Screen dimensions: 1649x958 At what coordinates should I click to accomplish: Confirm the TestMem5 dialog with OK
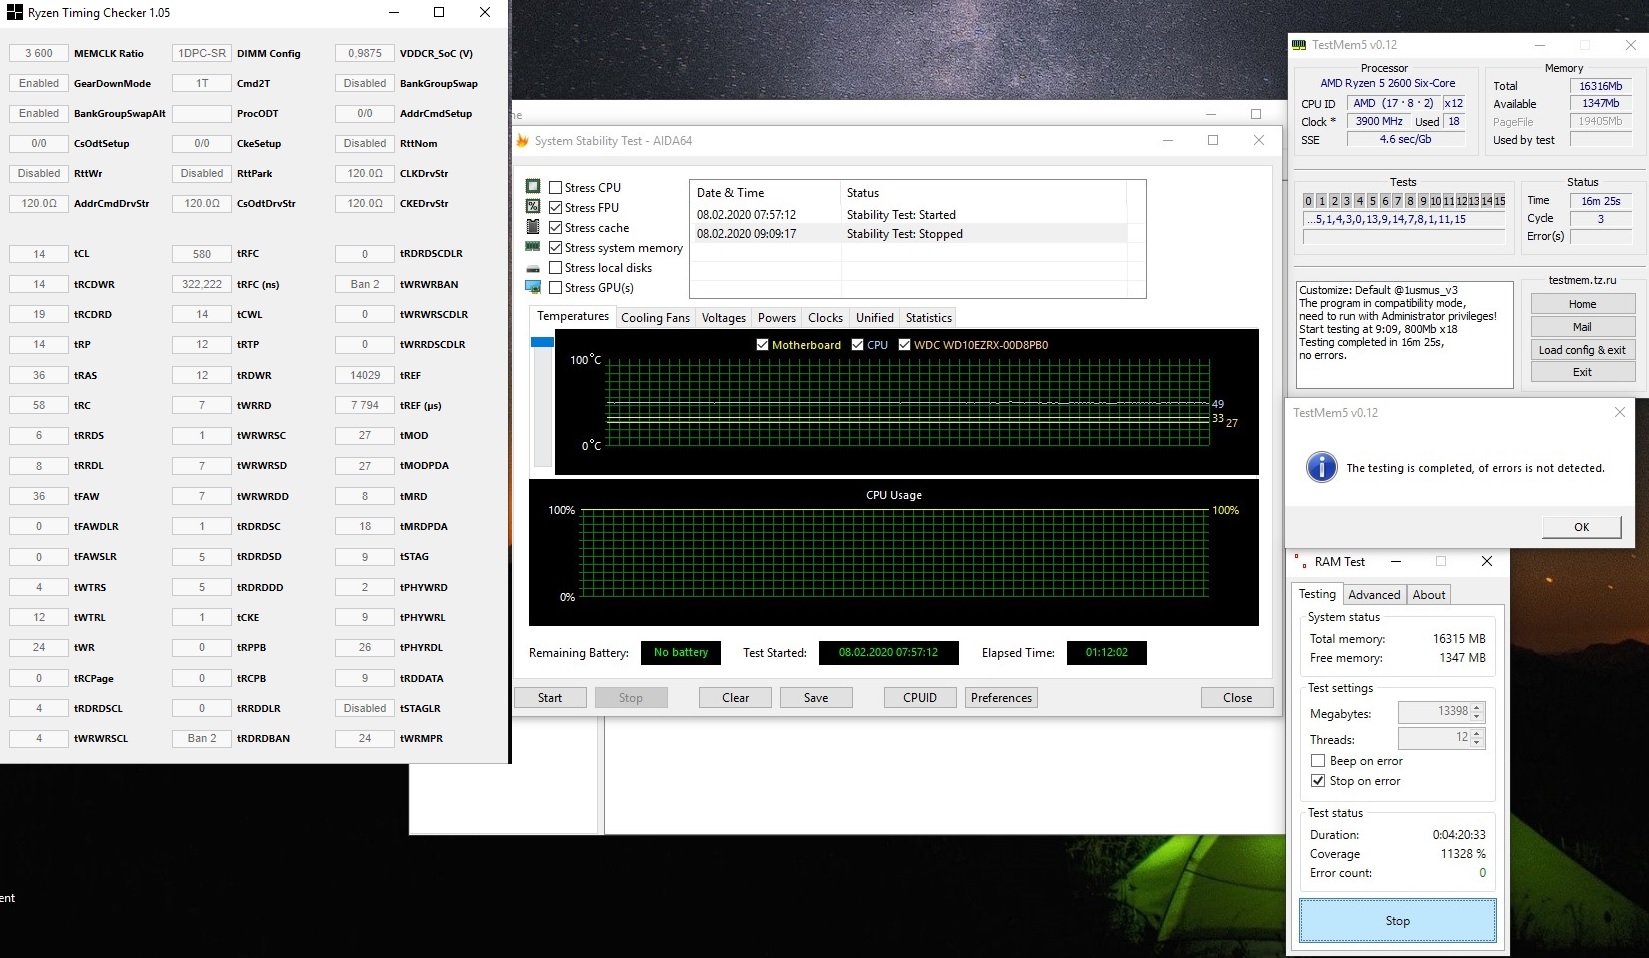(x=1582, y=527)
